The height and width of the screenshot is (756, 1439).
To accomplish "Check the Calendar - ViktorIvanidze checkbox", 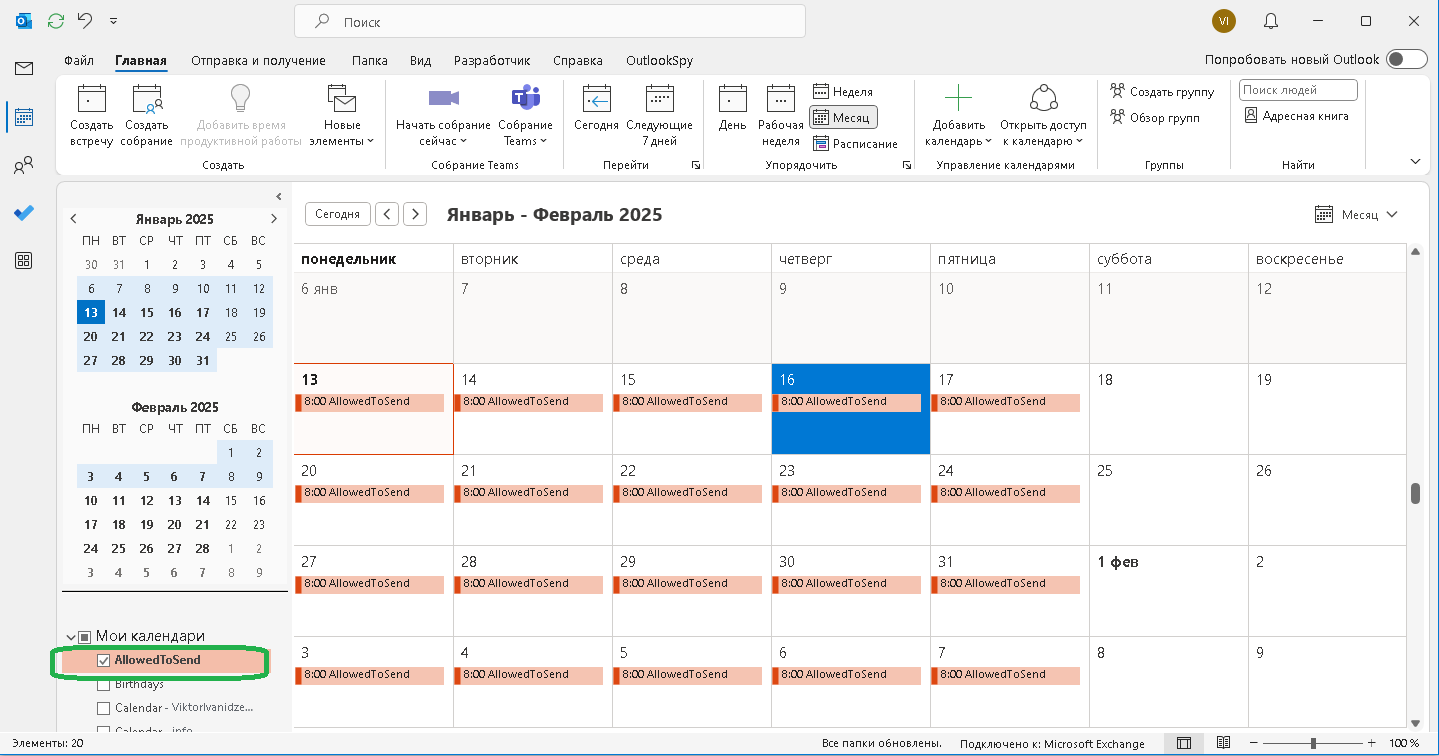I will [x=103, y=708].
